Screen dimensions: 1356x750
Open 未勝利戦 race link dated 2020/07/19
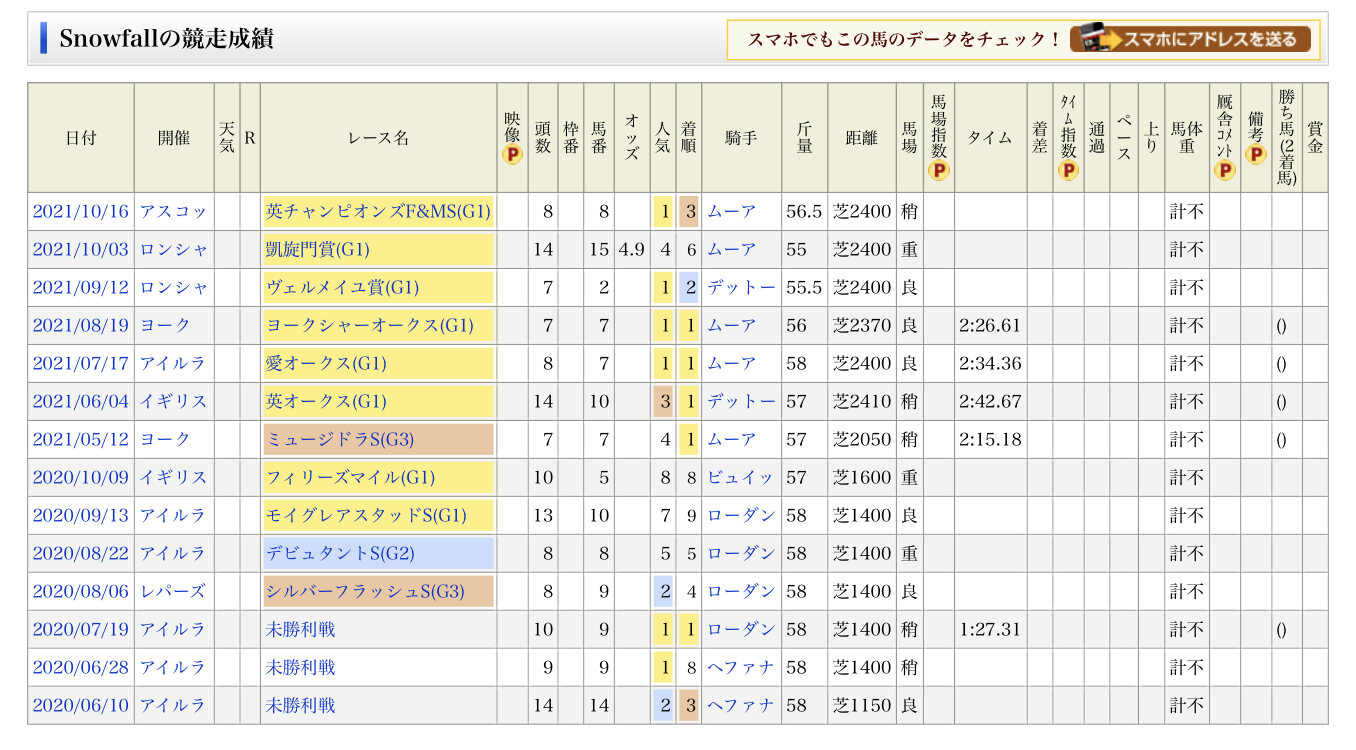point(300,630)
